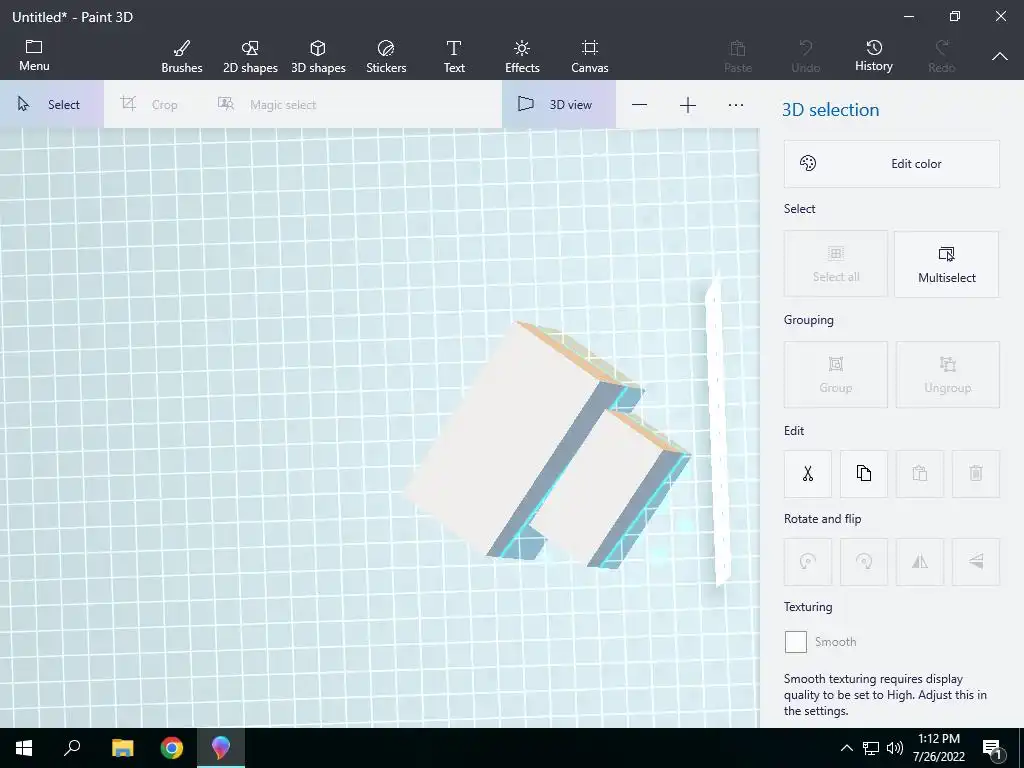Open the Stickers tab

pyautogui.click(x=386, y=56)
